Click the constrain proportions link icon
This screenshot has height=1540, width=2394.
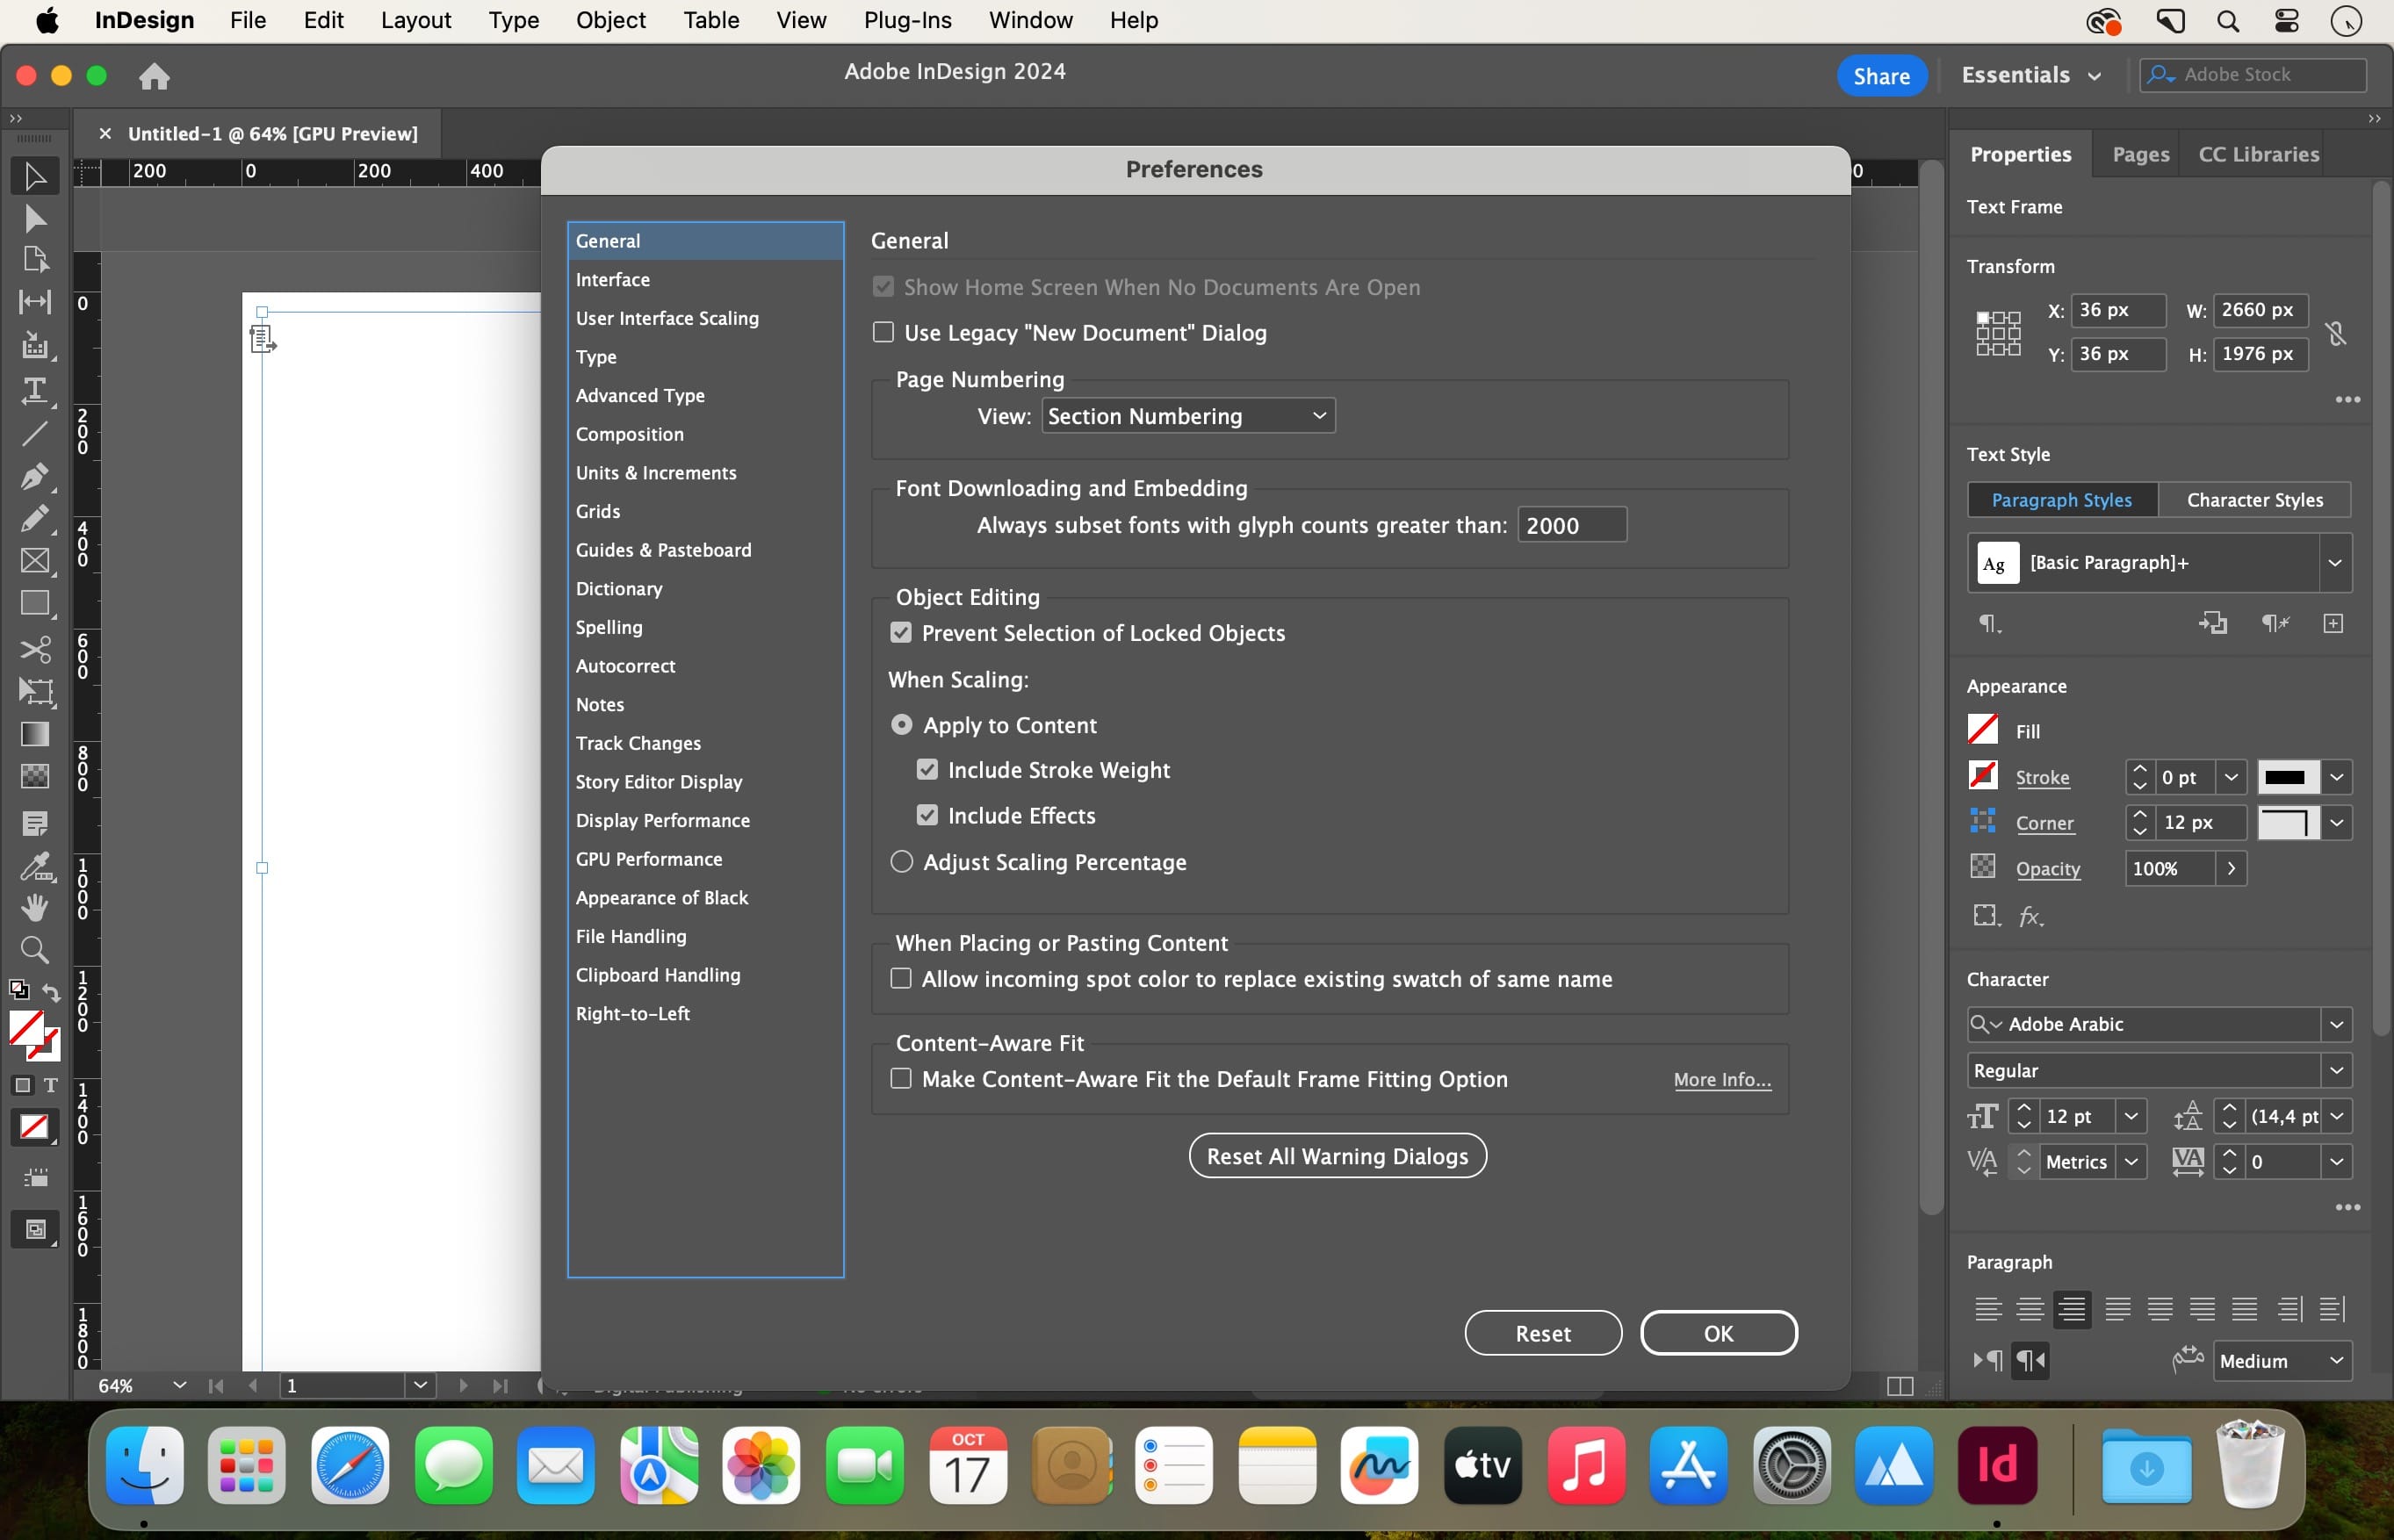pyautogui.click(x=2336, y=333)
